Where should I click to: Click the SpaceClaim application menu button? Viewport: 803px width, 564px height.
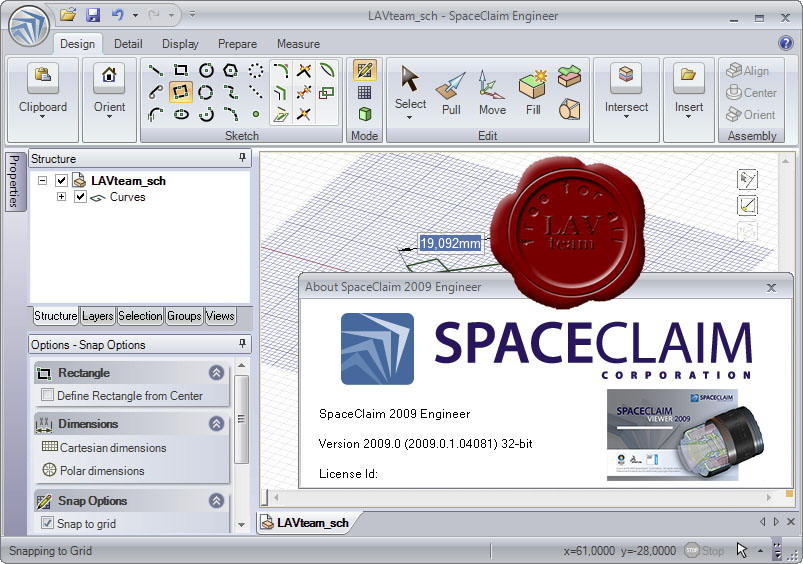click(29, 26)
